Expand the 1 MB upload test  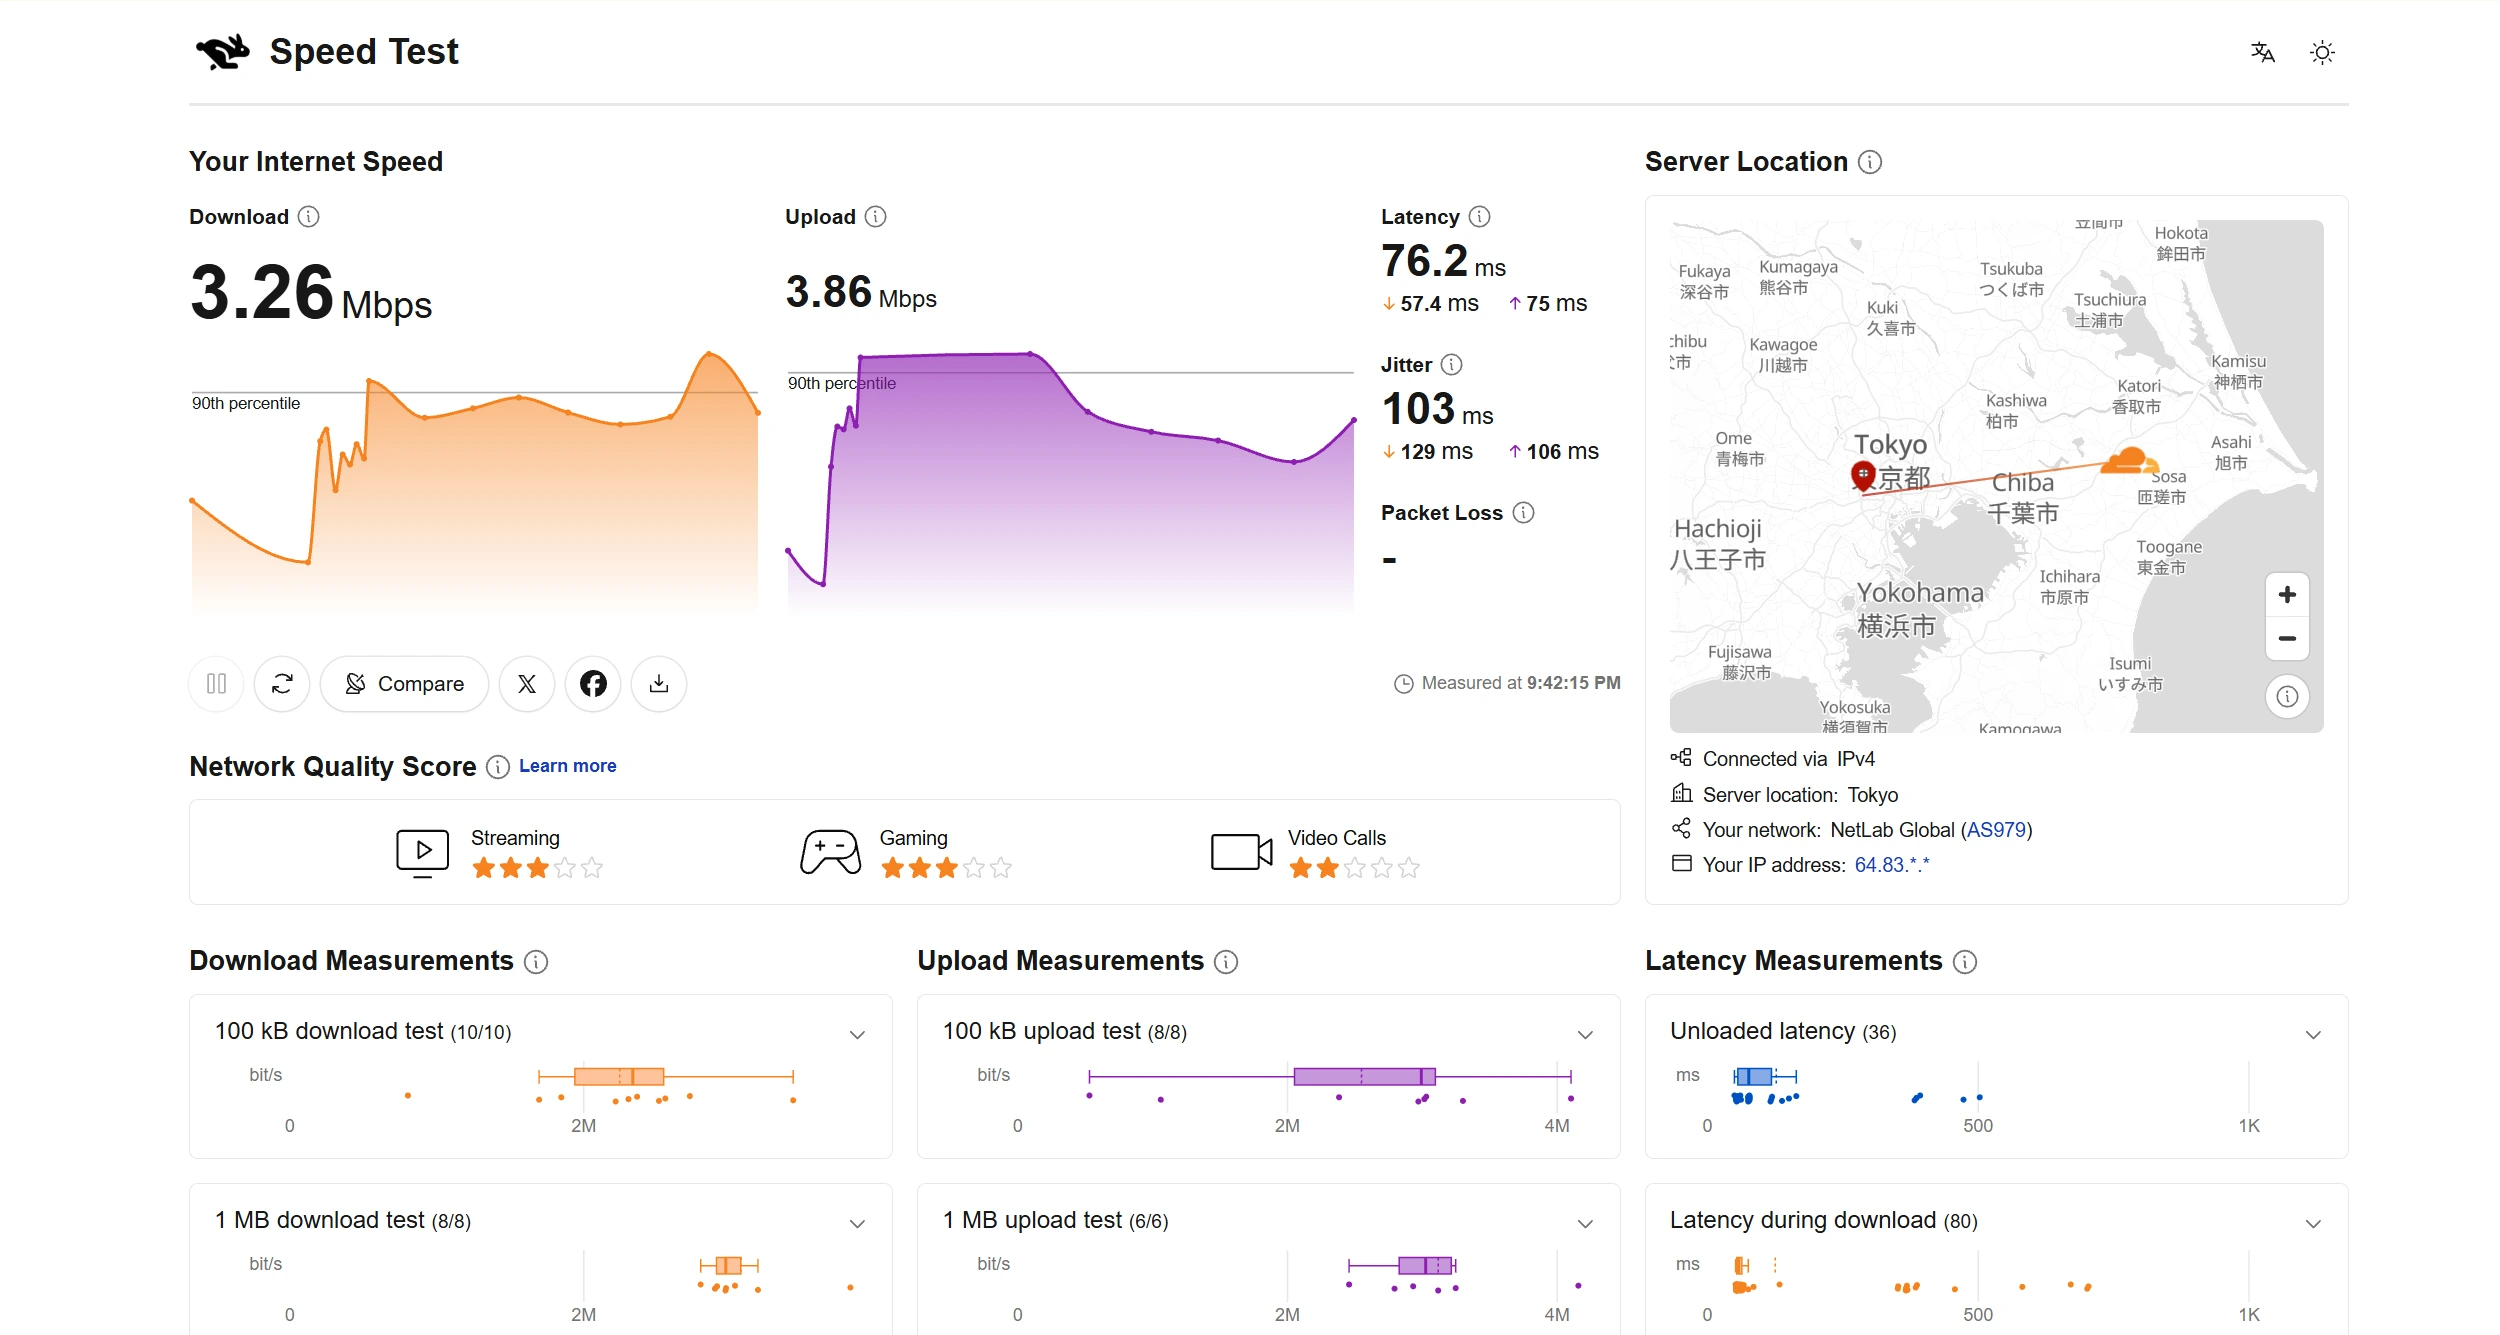pos(1585,1223)
